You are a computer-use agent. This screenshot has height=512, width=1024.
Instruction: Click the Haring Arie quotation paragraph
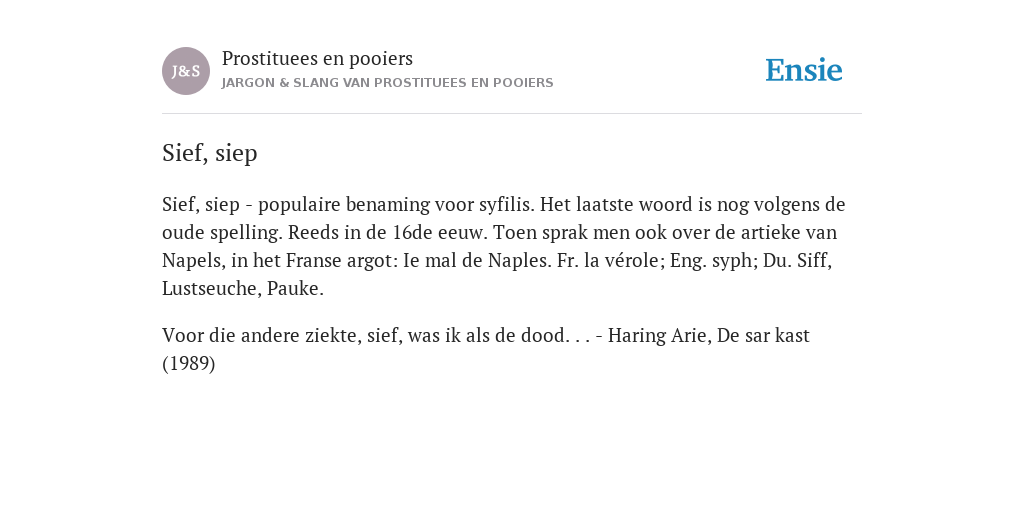[x=486, y=349]
